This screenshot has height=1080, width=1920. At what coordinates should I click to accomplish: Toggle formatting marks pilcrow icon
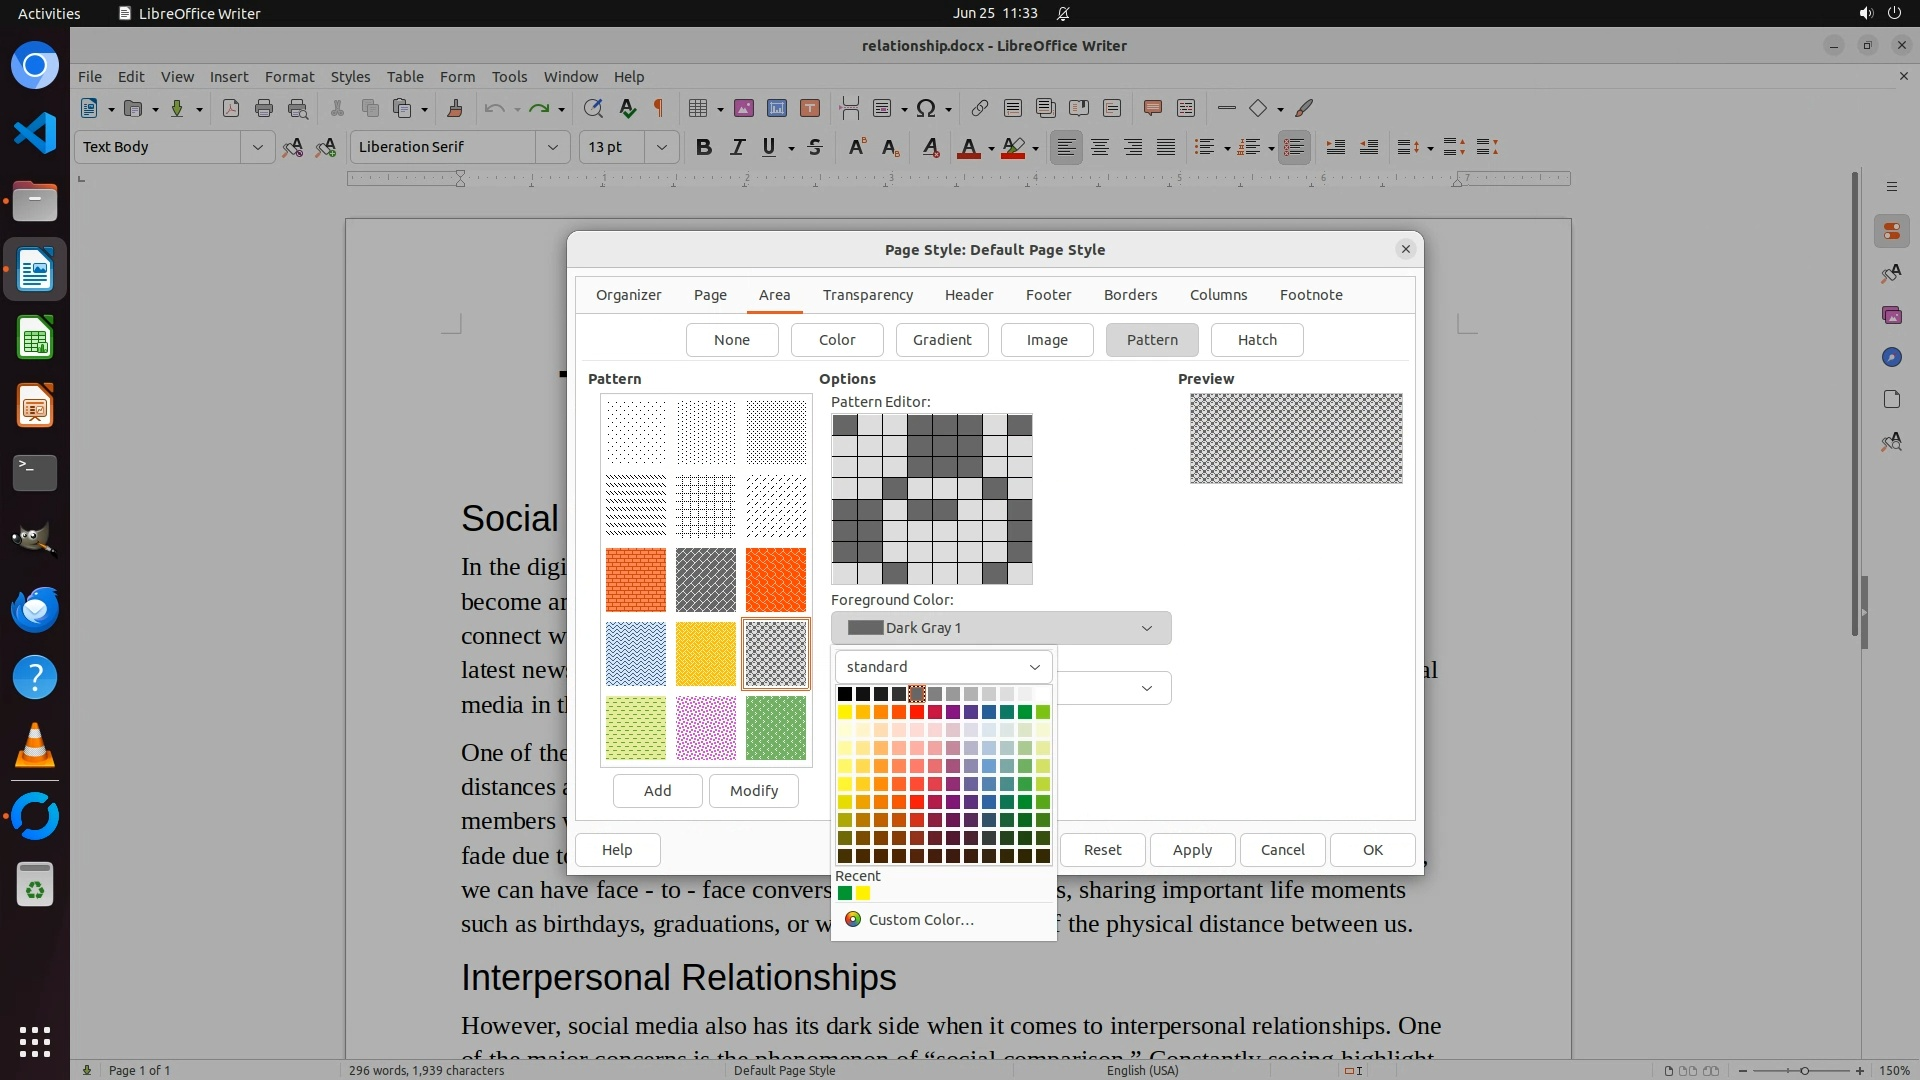pos(659,108)
